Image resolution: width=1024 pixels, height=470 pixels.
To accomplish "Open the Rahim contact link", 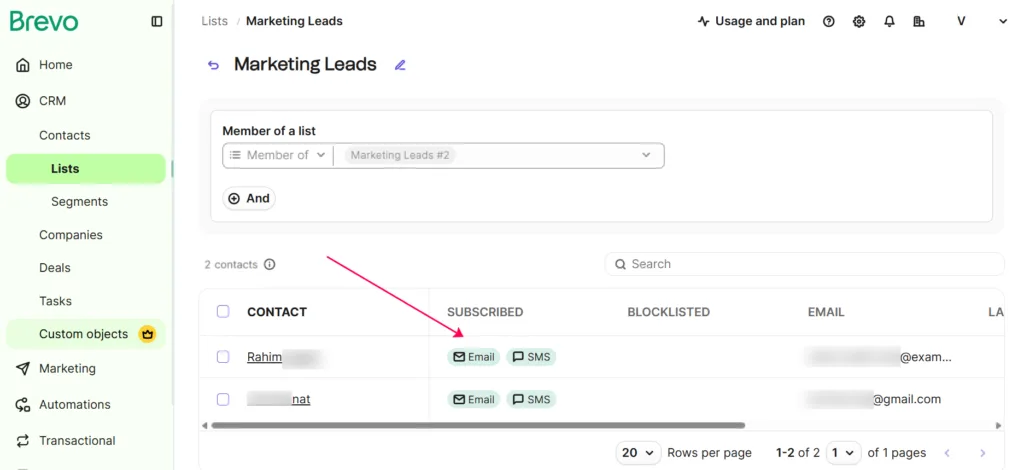I will tap(264, 357).
